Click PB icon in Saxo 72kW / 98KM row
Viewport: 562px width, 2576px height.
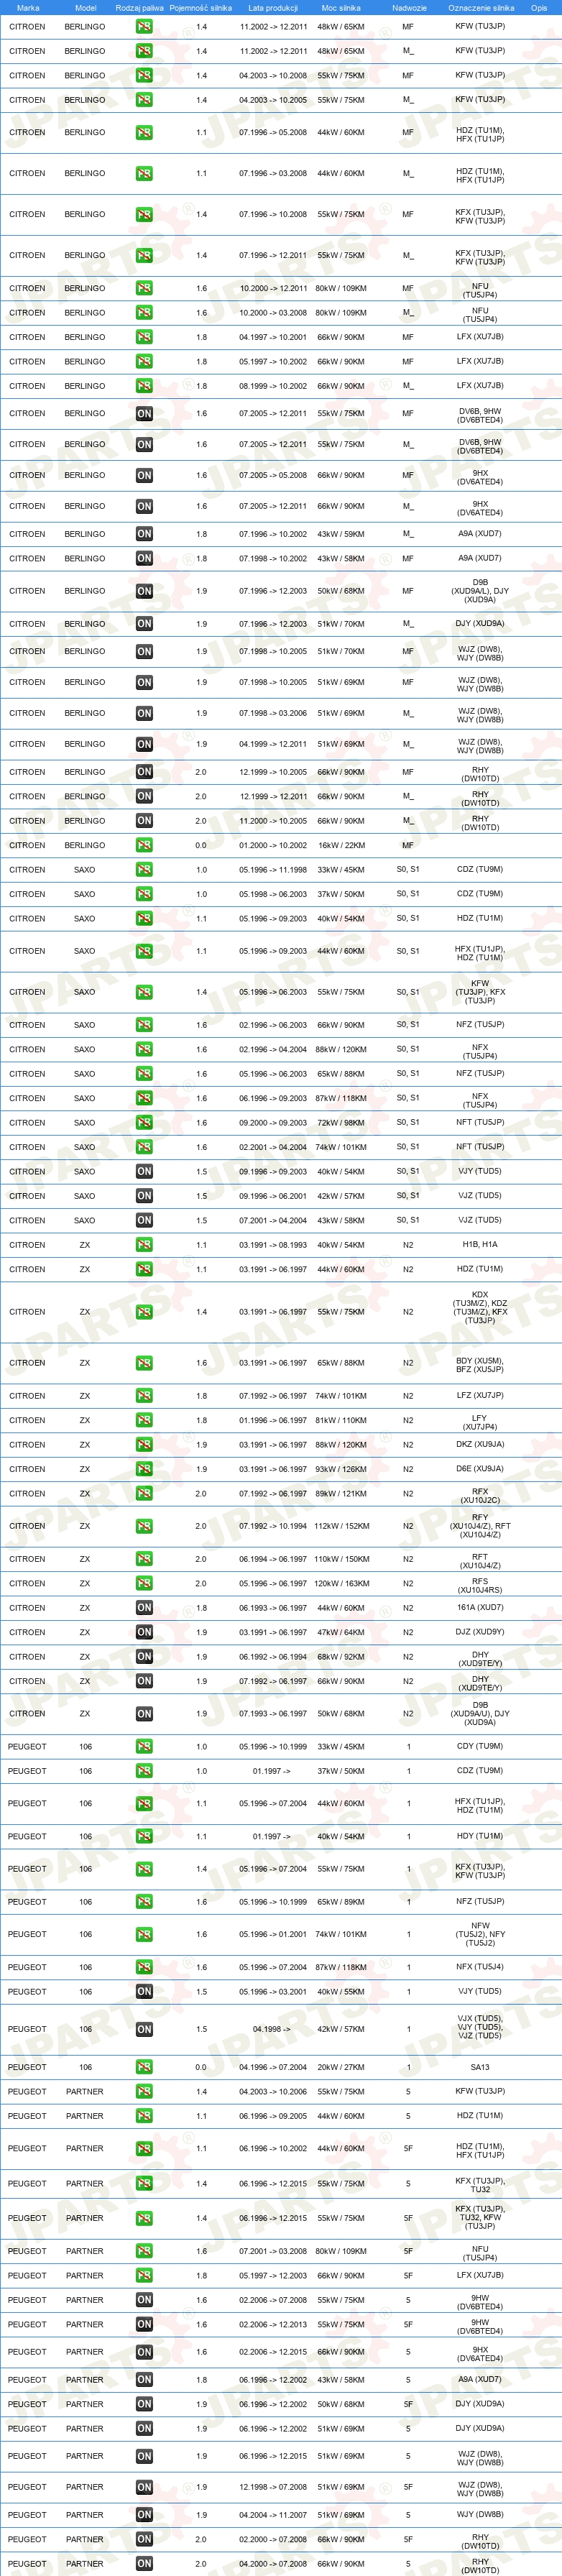(144, 1123)
